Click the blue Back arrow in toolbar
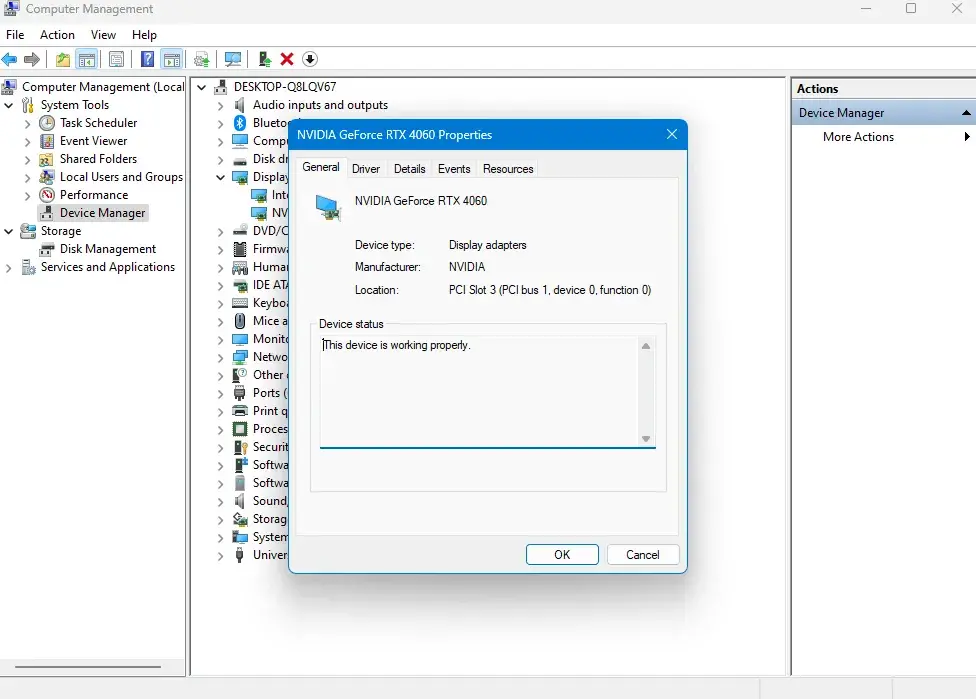 click(10, 60)
